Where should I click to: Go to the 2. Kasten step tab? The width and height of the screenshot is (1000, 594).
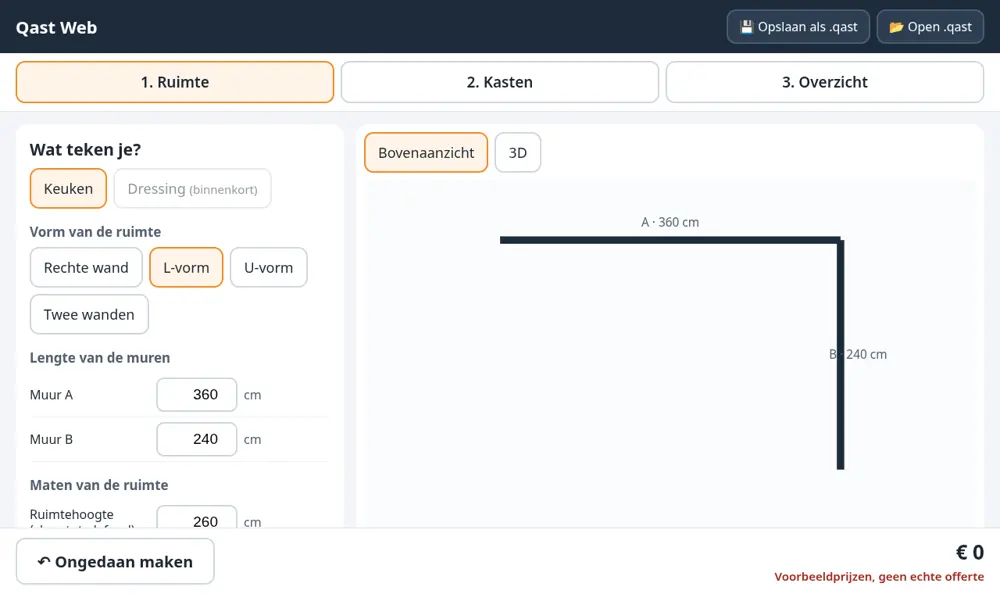(499, 82)
